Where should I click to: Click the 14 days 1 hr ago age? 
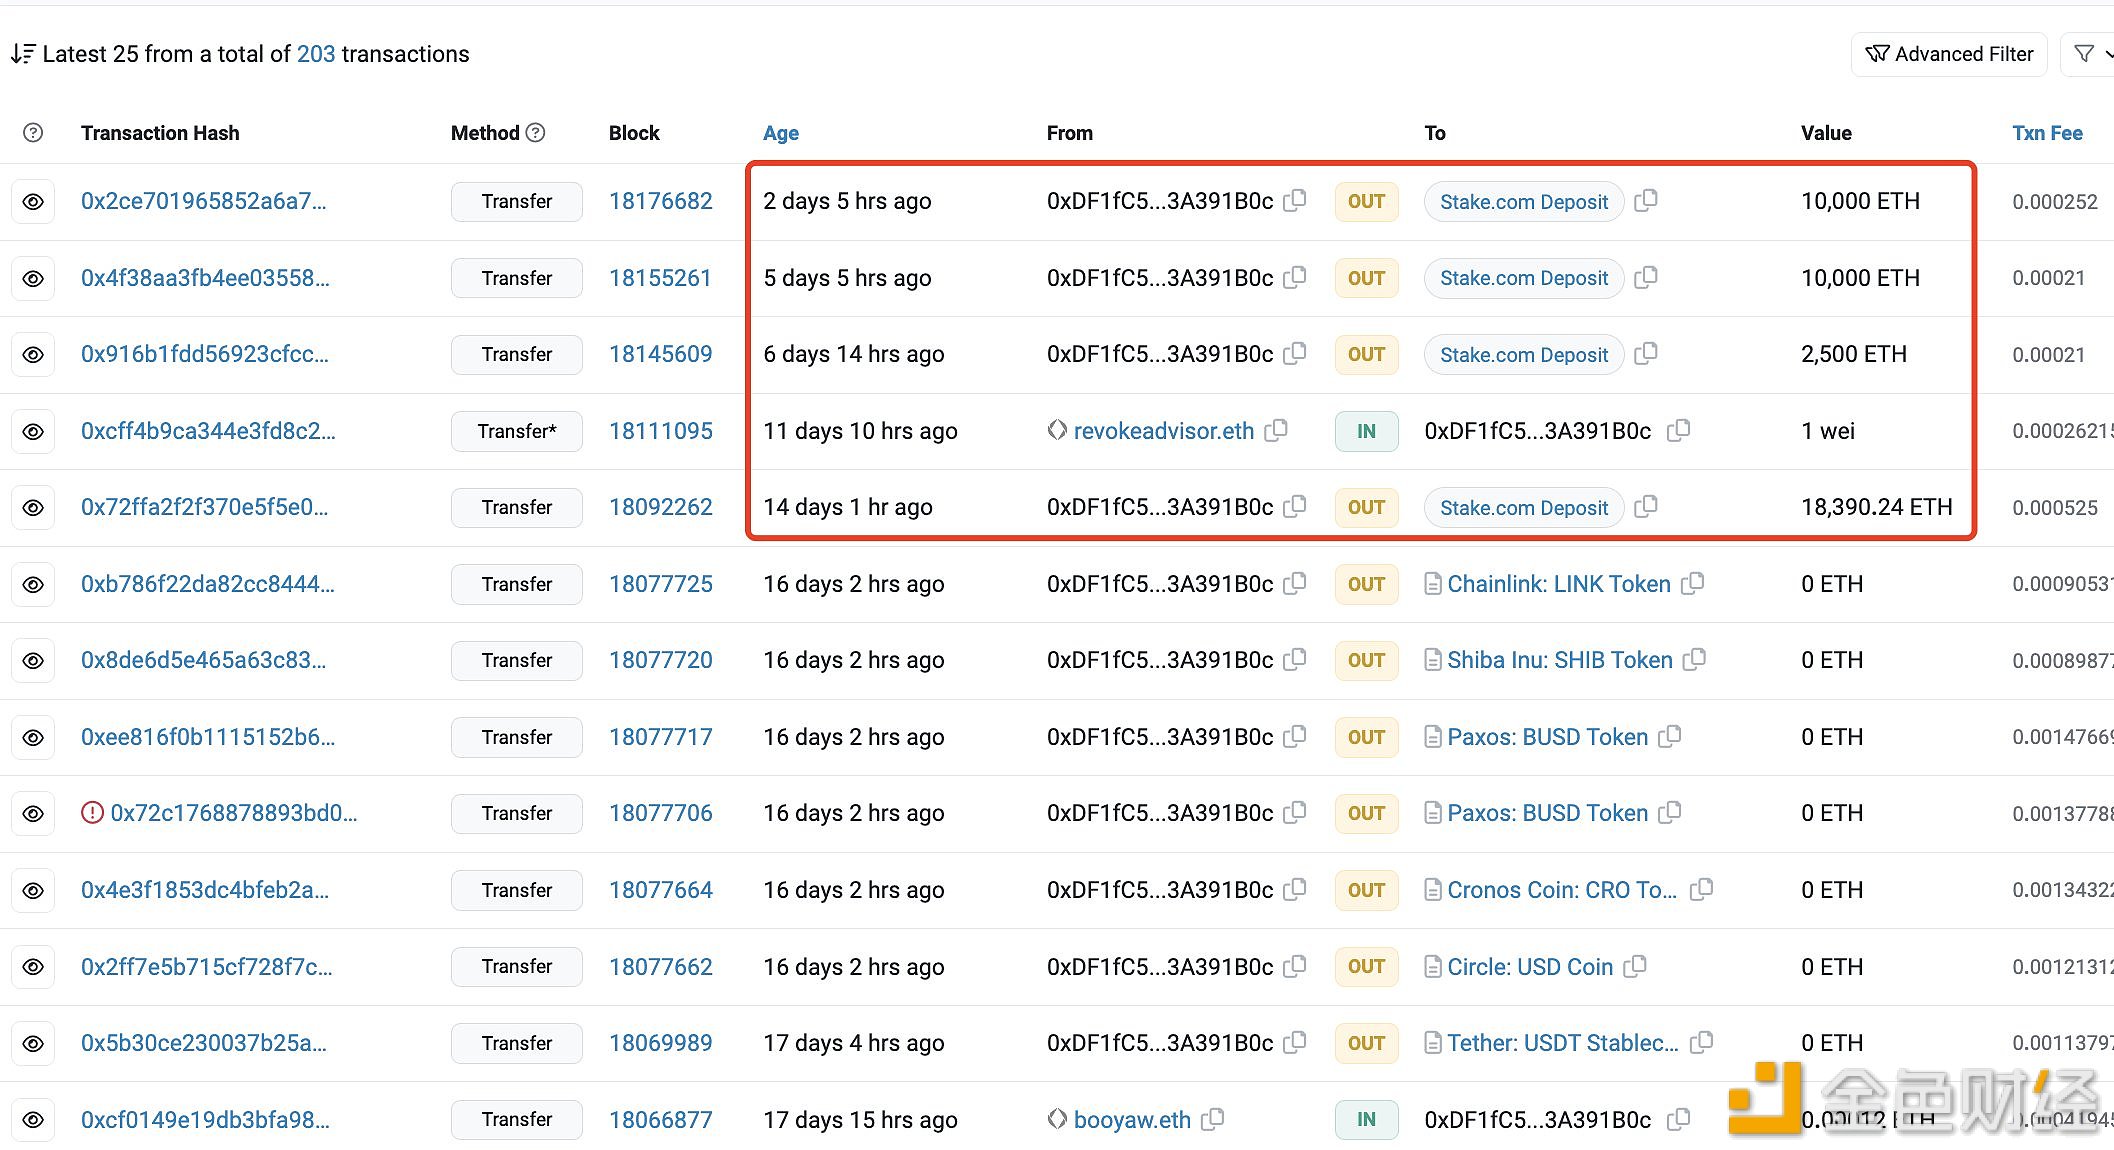click(x=848, y=507)
